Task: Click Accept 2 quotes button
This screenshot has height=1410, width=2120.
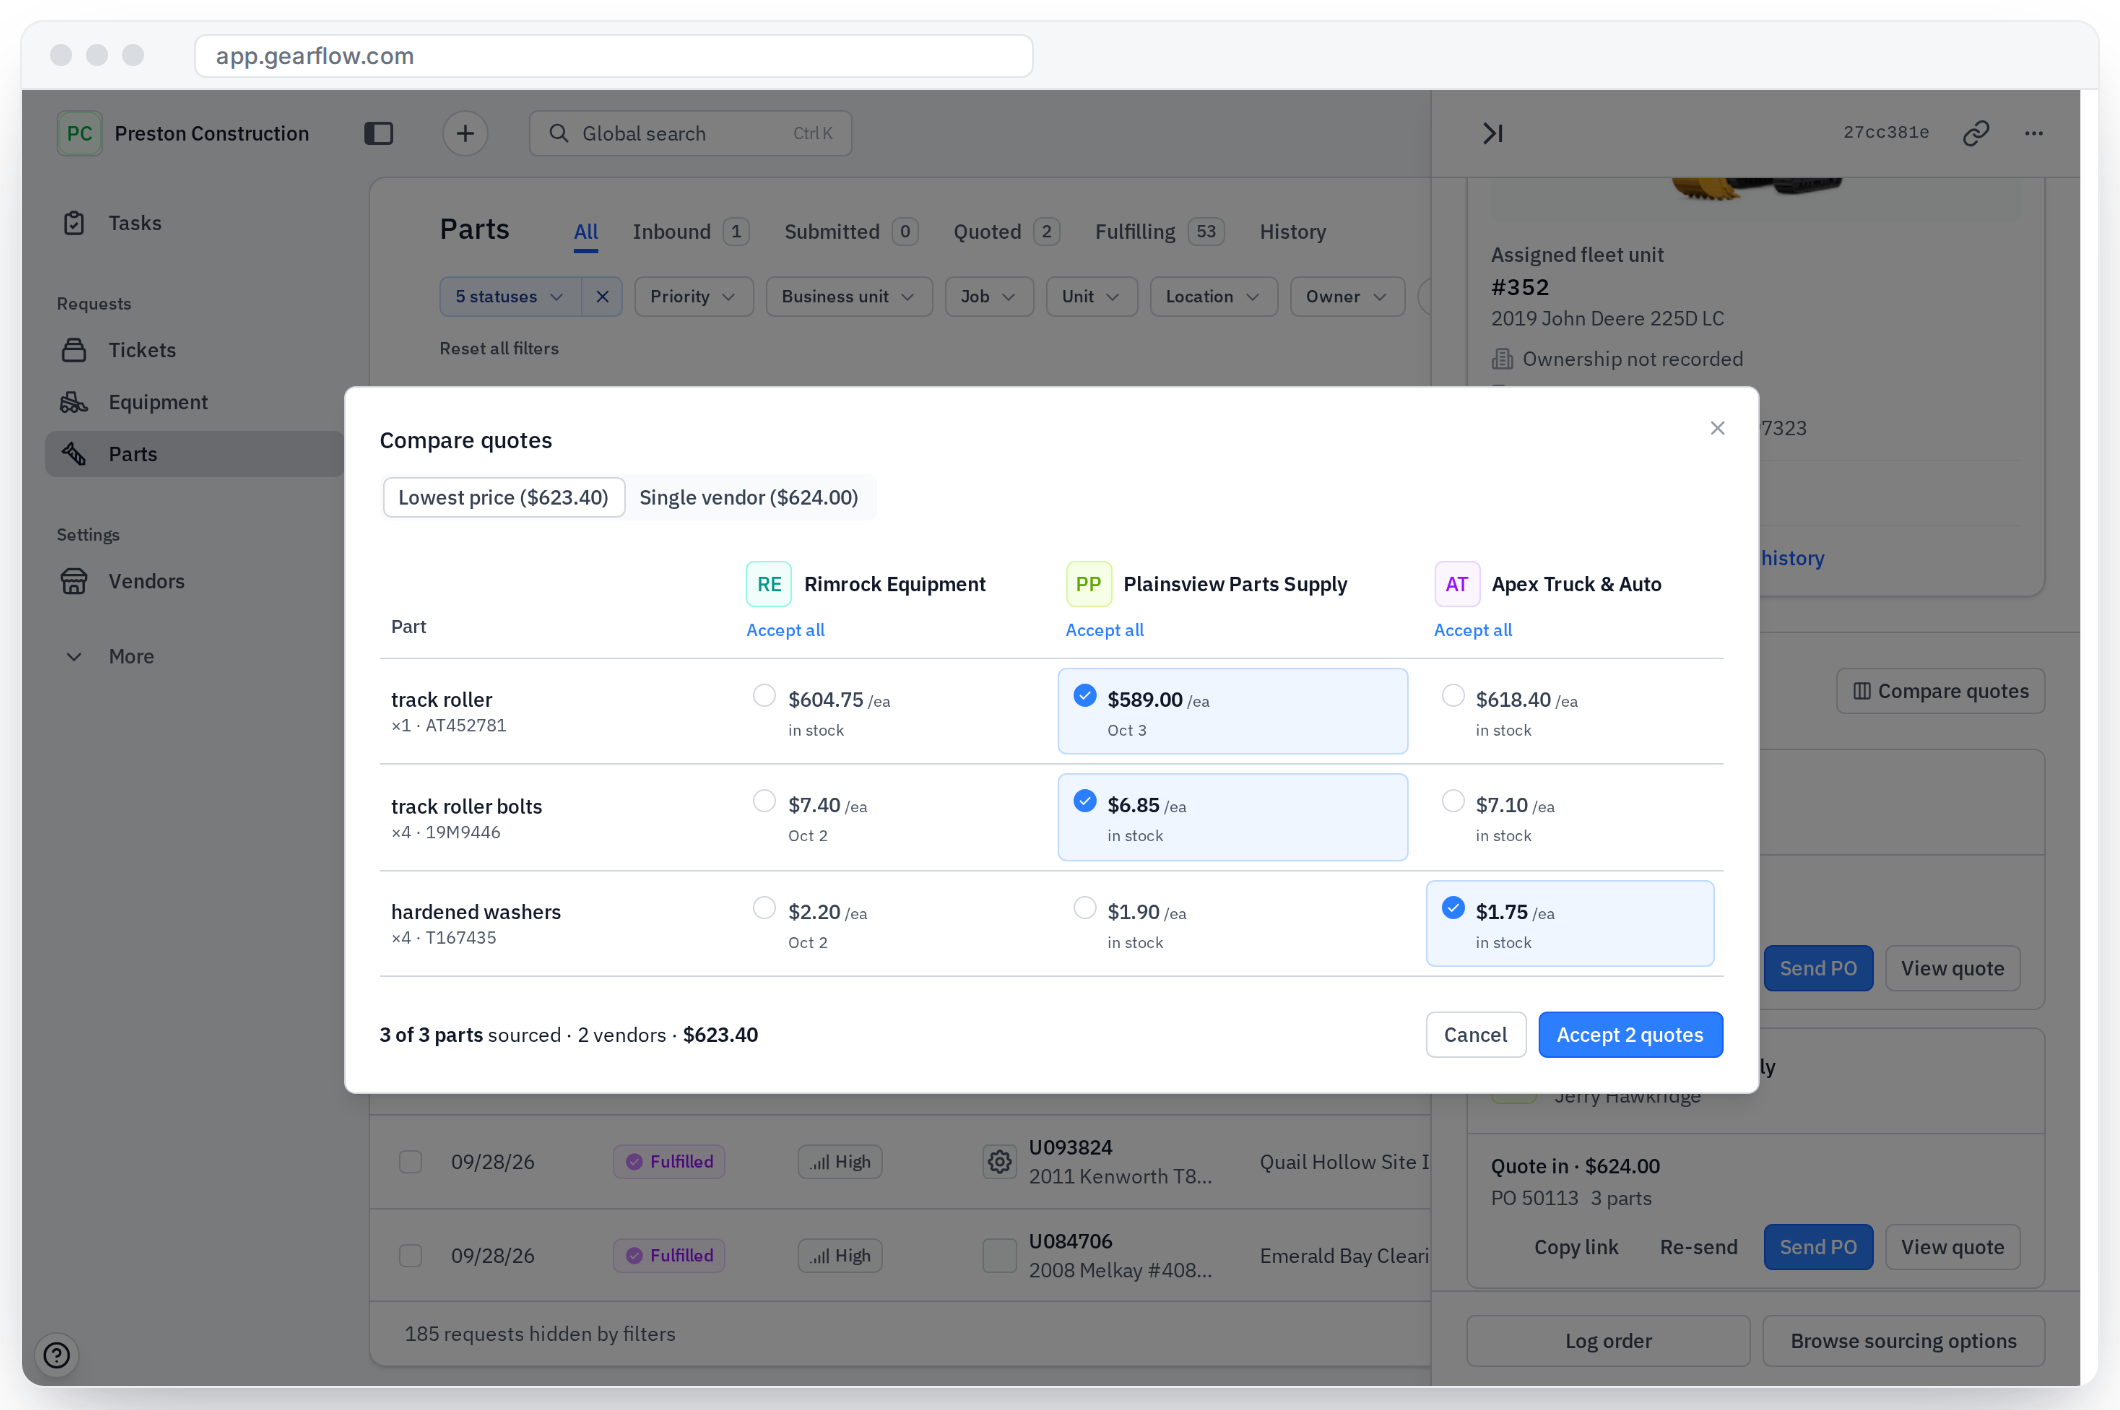Action: pos(1630,1035)
